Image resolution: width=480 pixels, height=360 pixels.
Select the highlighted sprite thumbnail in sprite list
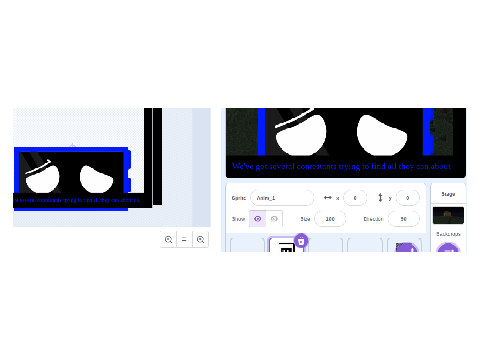pyautogui.click(x=286, y=245)
